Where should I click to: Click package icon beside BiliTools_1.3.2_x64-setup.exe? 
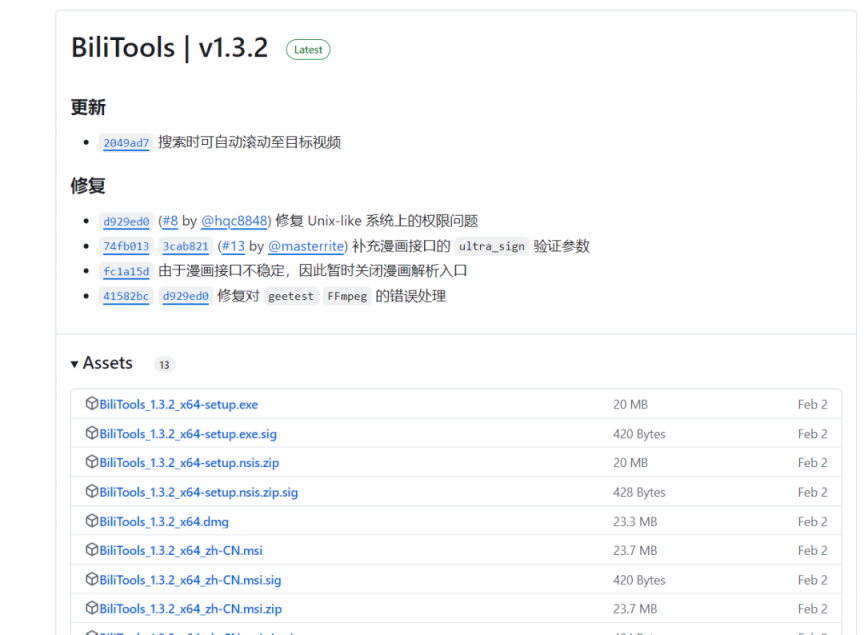pyautogui.click(x=92, y=404)
